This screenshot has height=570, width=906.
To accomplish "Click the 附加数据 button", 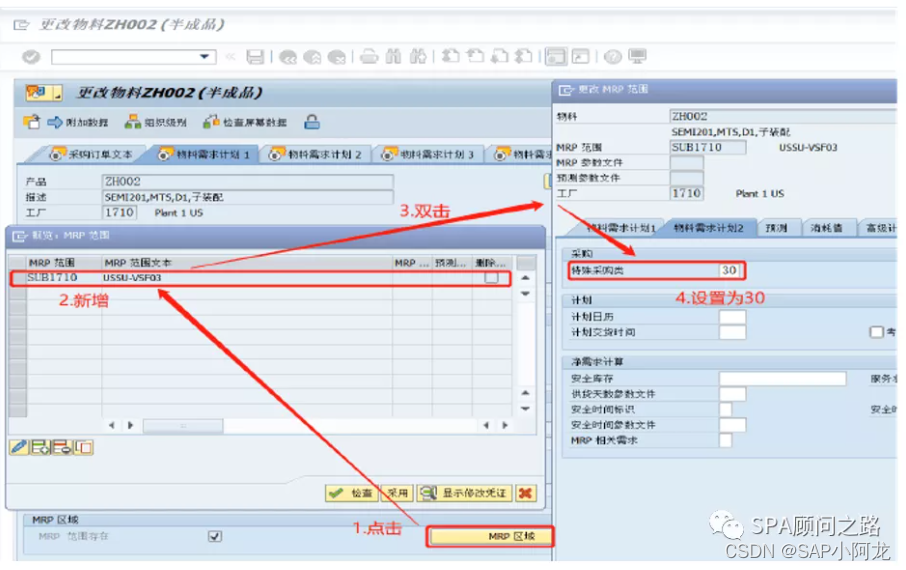I will [x=78, y=122].
